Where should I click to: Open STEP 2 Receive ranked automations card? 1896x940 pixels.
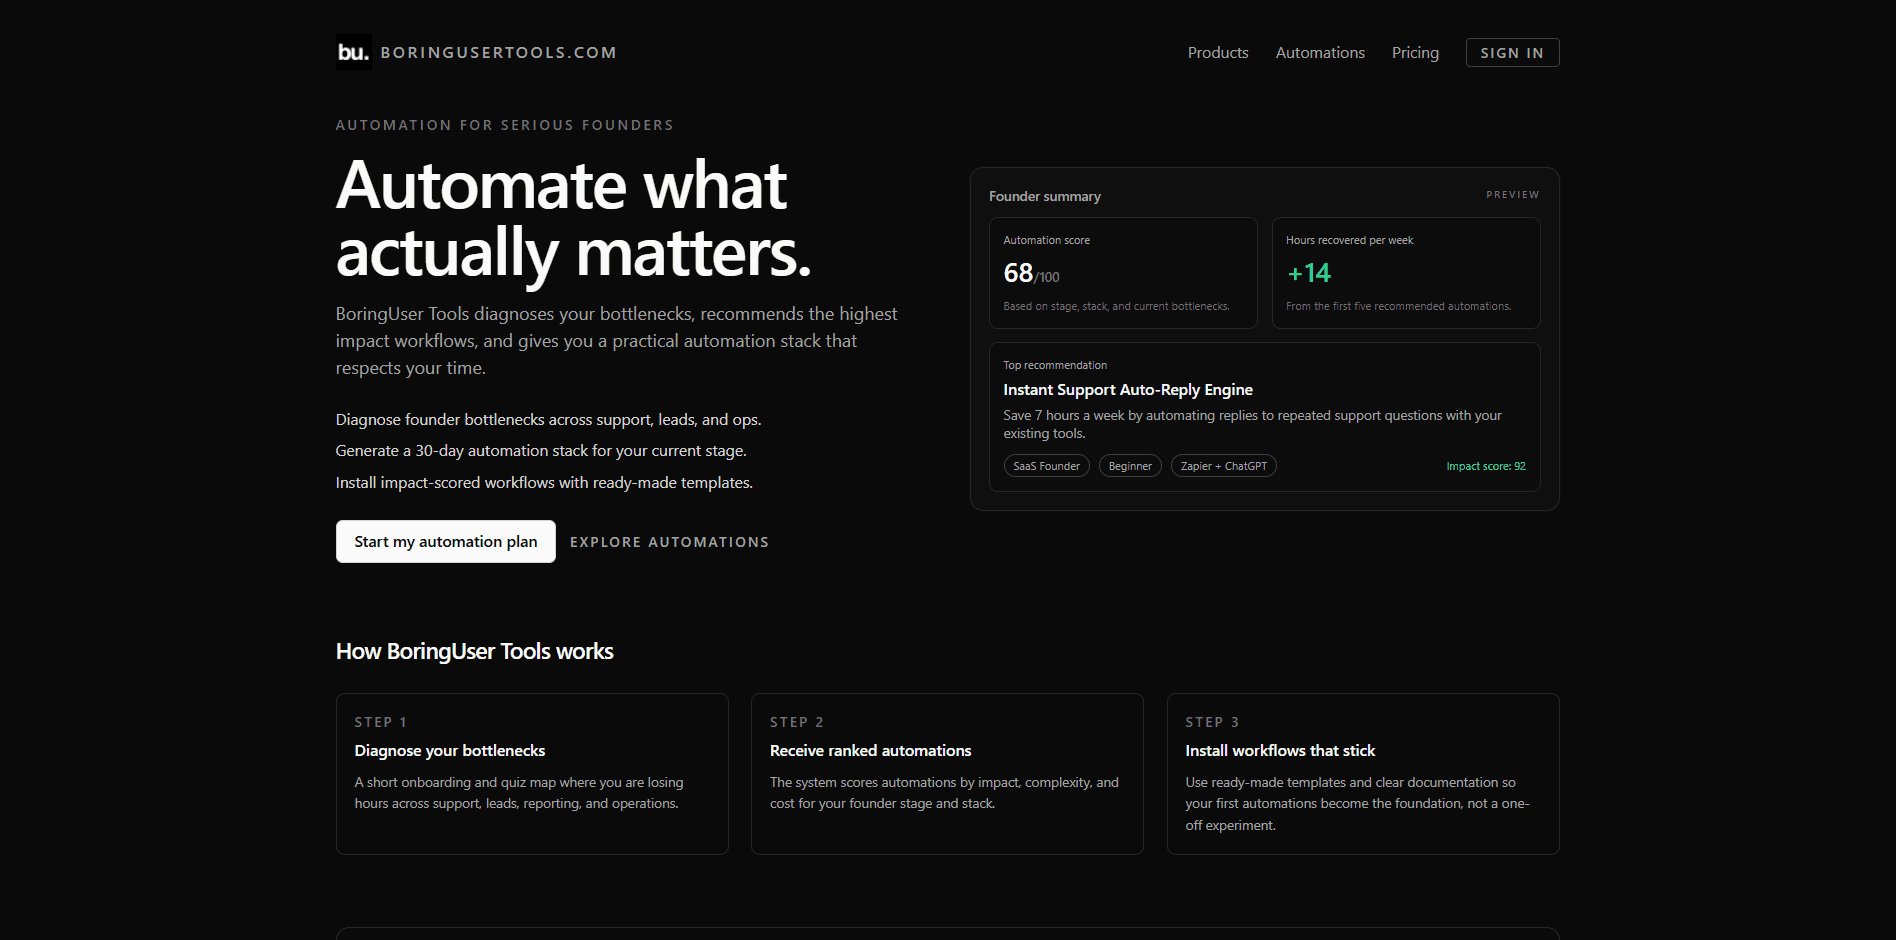pos(946,774)
